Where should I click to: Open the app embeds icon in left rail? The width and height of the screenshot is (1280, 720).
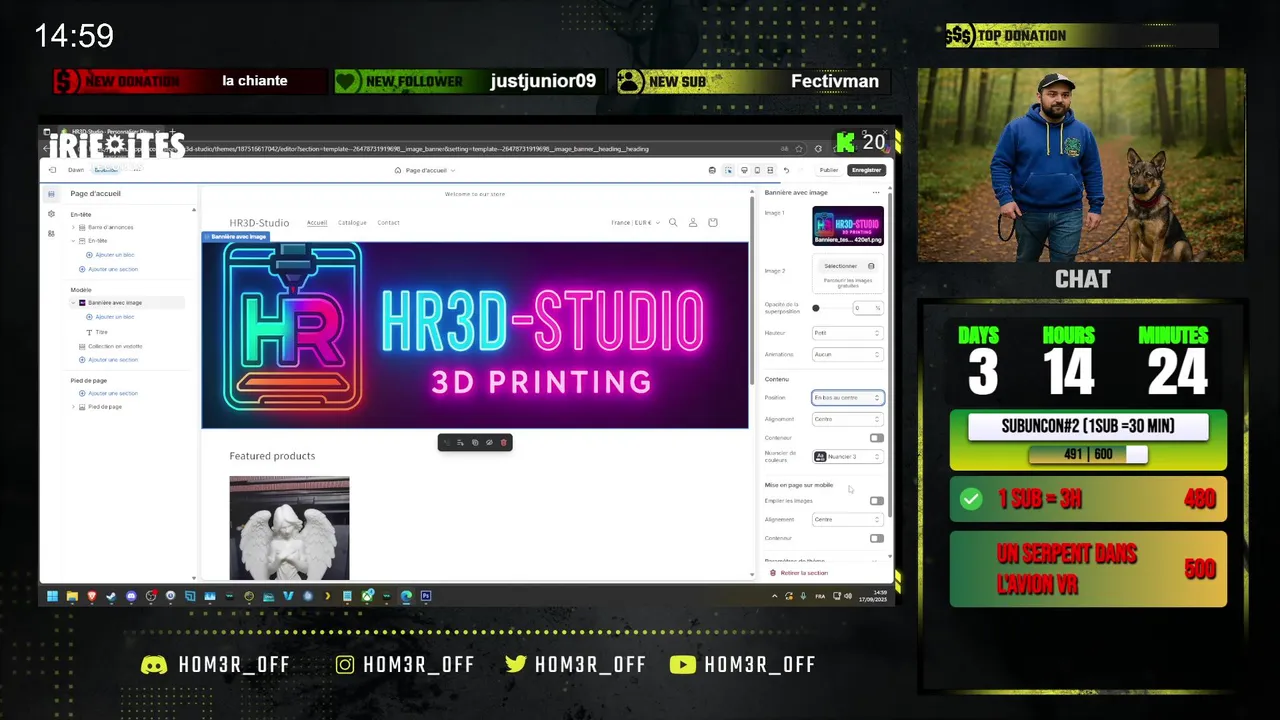click(51, 233)
